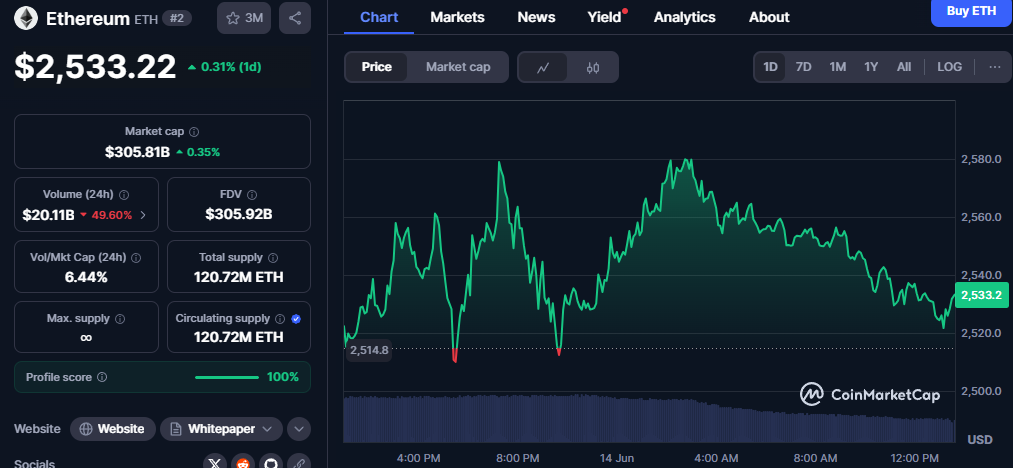Set chart range to 1M
The height and width of the screenshot is (468, 1013).
tap(837, 67)
